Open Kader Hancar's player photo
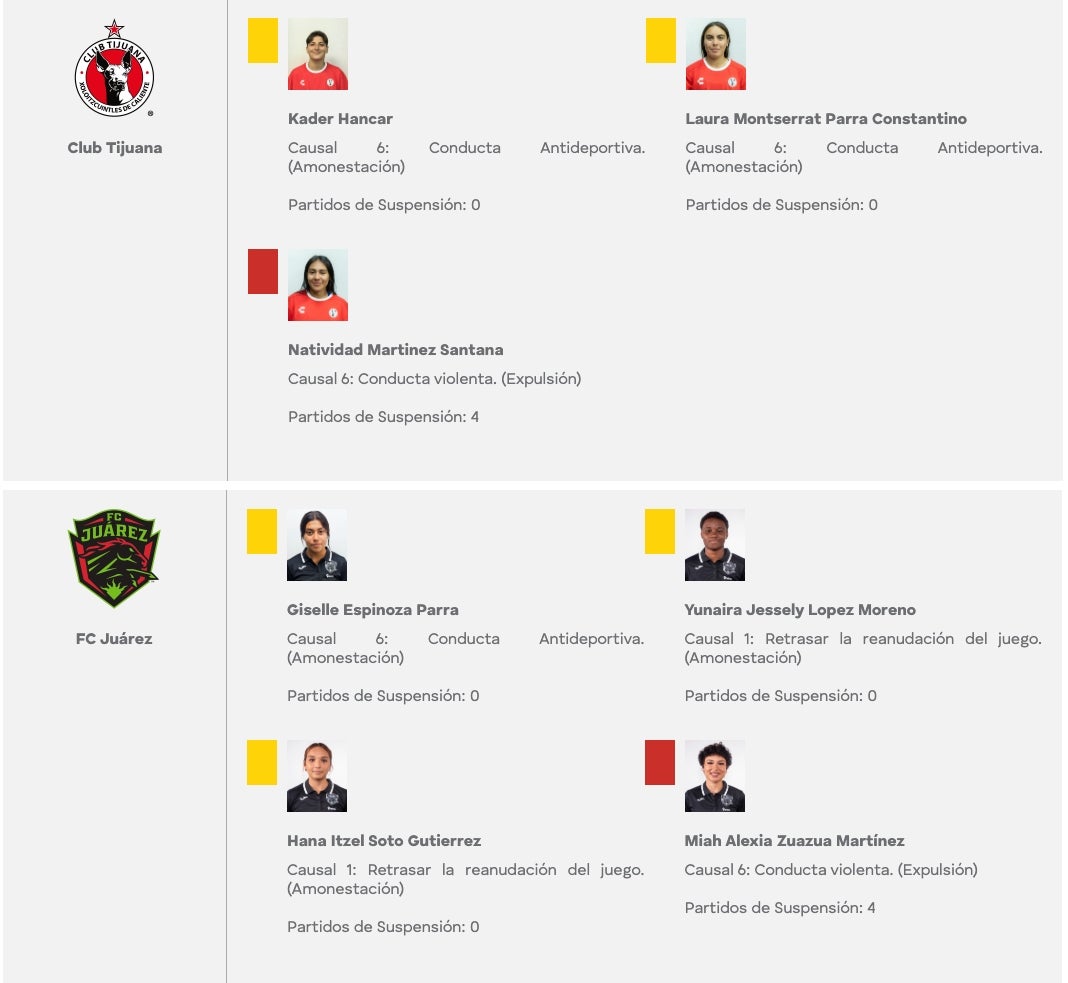Viewport: 1068px width, 983px height. [x=318, y=54]
